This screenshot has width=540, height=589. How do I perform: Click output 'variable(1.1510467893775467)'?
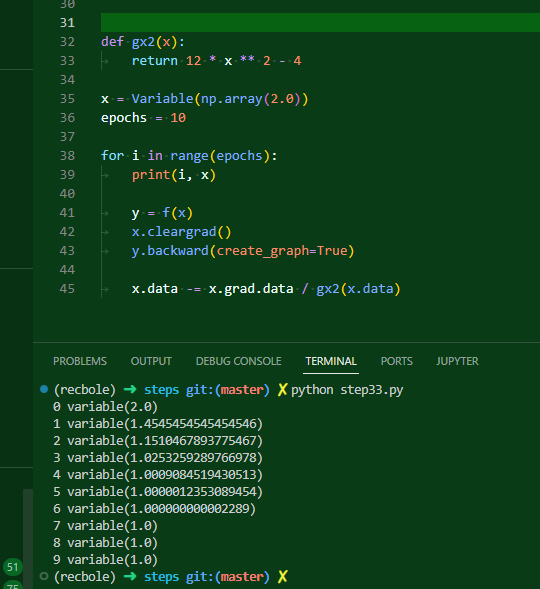coord(165,441)
